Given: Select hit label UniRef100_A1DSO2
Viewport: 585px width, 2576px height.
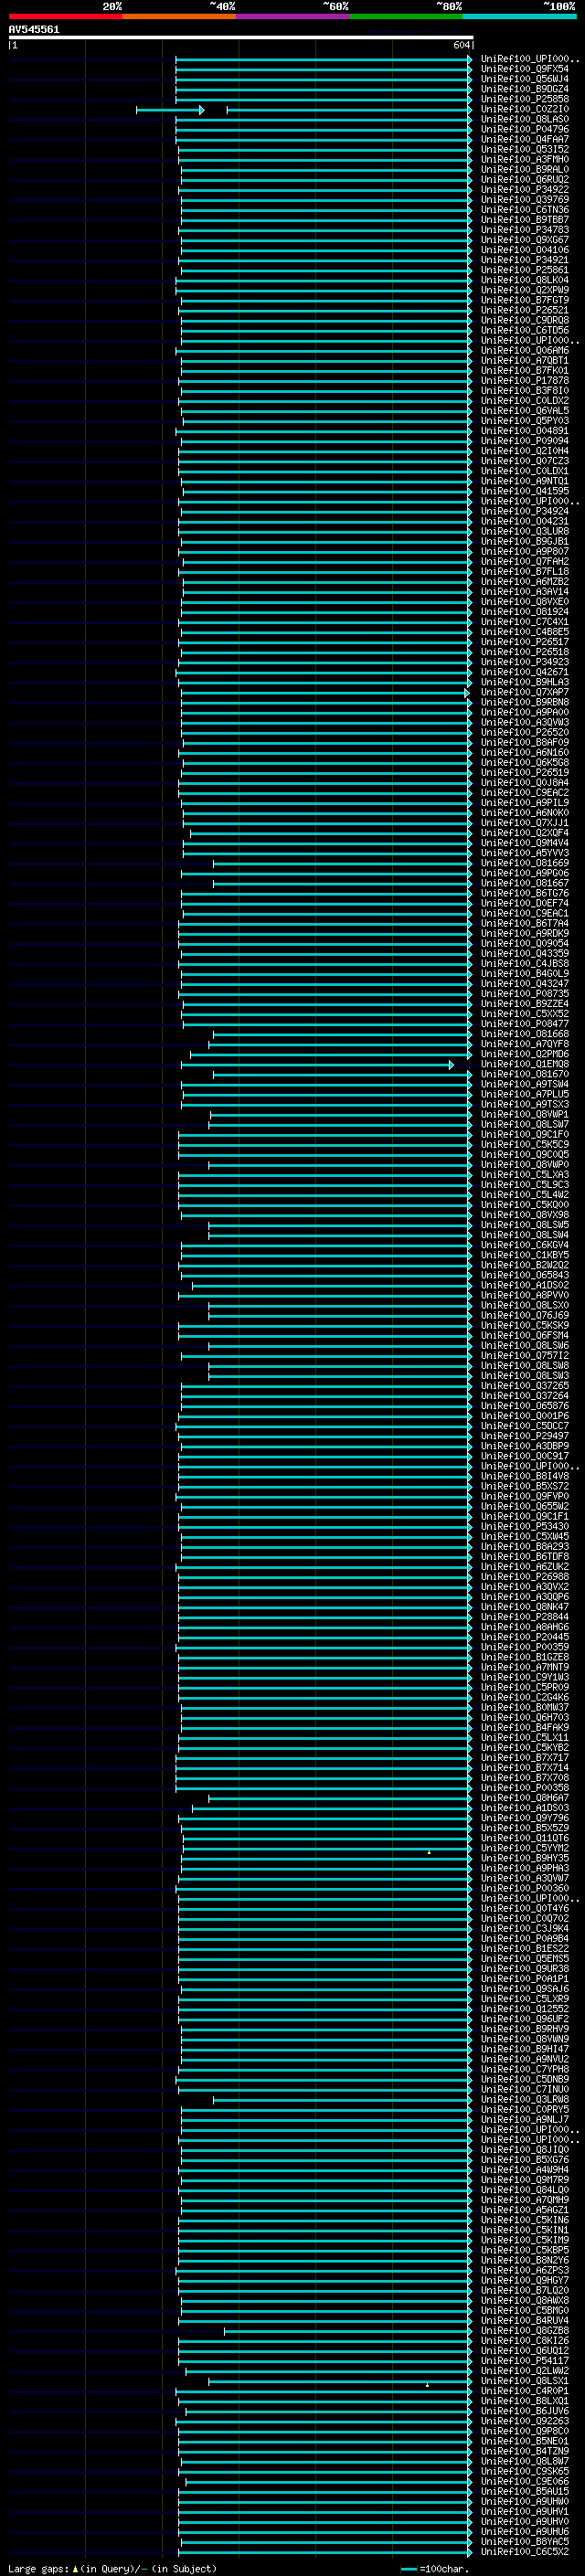Looking at the screenshot, I should 524,1285.
